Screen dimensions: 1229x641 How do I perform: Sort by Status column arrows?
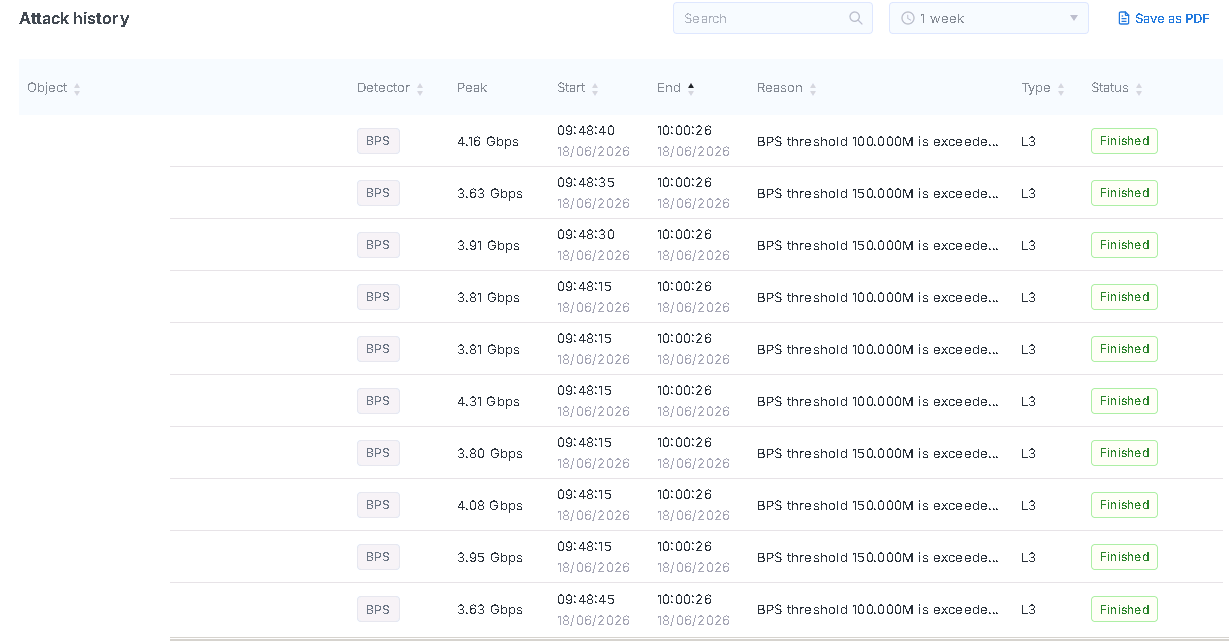pos(1139,88)
